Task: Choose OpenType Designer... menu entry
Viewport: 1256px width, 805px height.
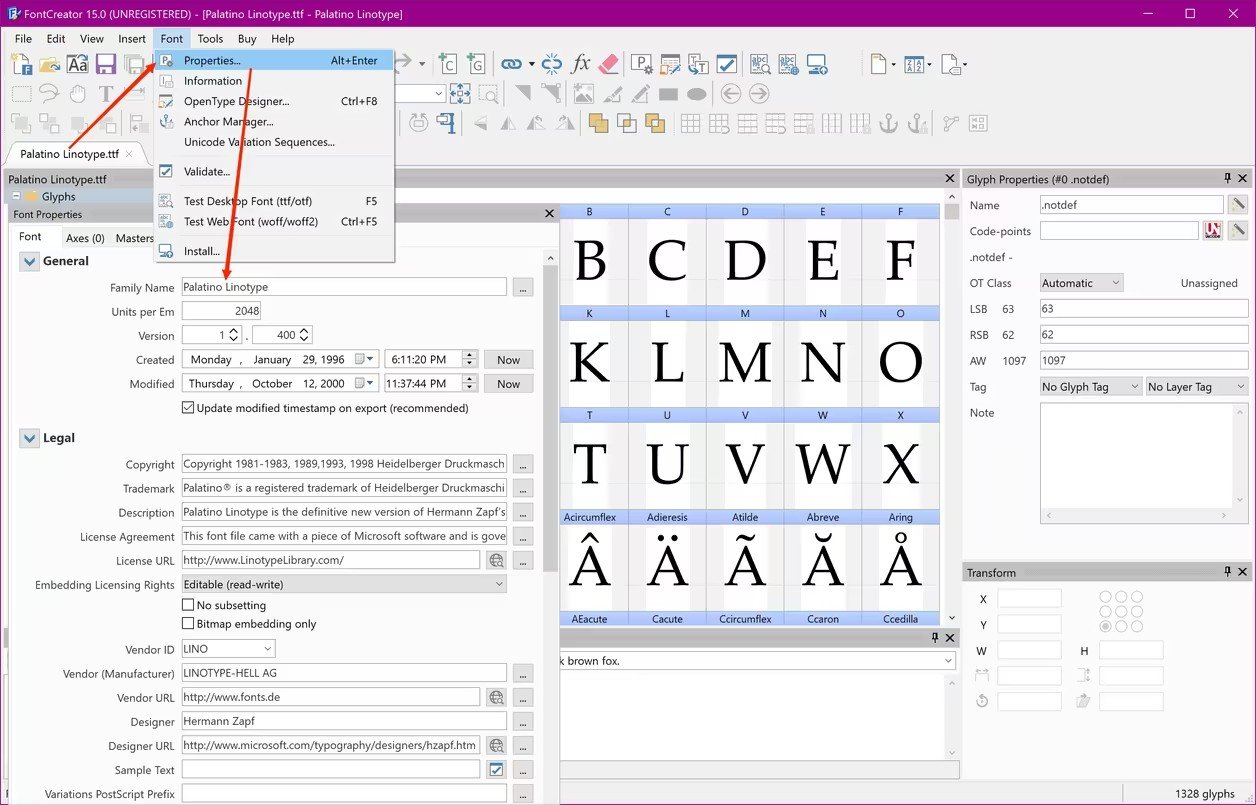Action: coord(274,101)
